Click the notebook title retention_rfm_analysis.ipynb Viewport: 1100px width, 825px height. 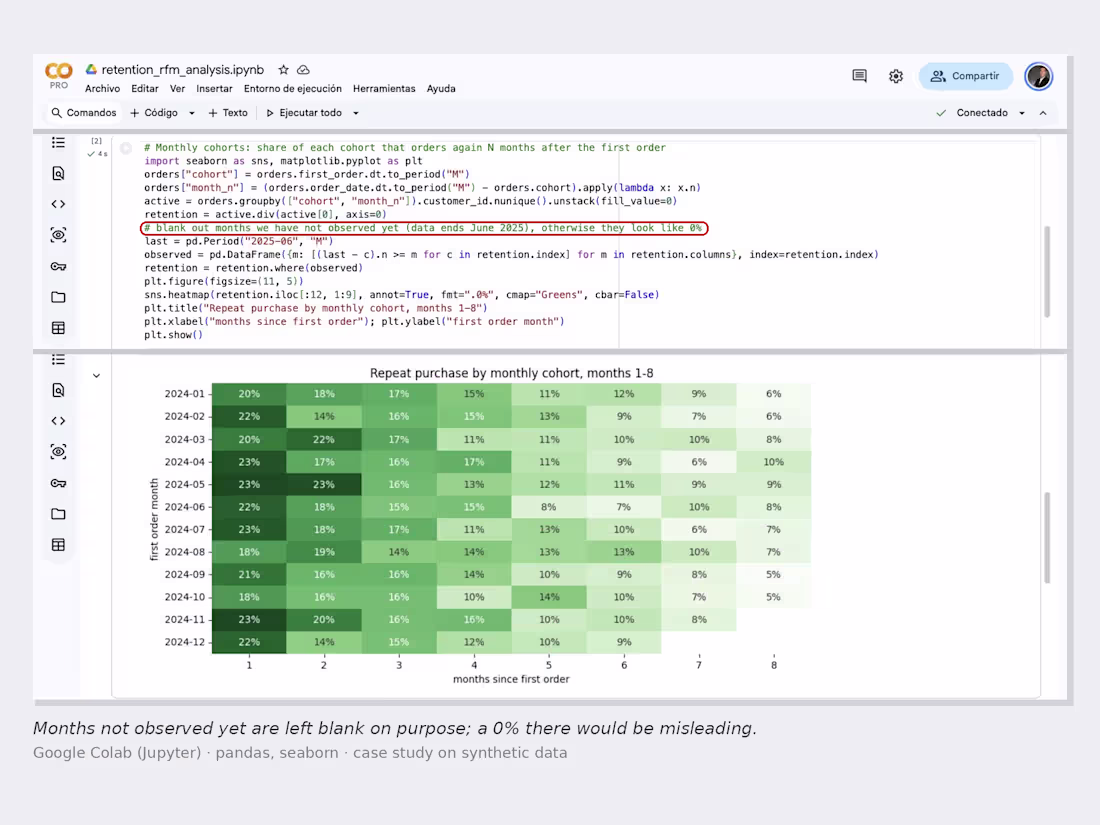182,69
